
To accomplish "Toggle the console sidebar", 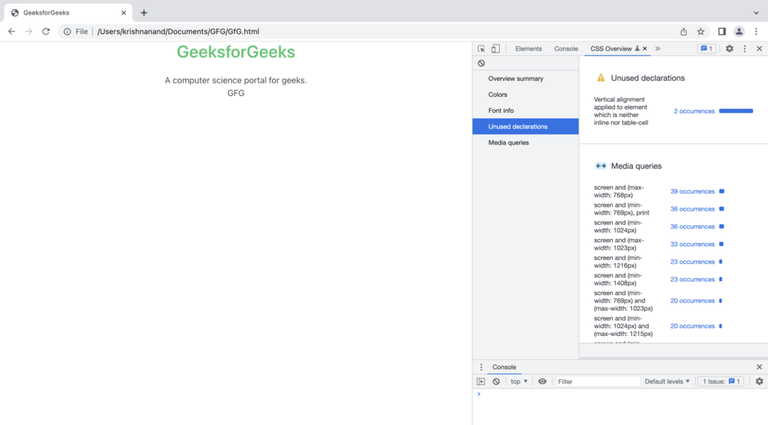I will [481, 381].
